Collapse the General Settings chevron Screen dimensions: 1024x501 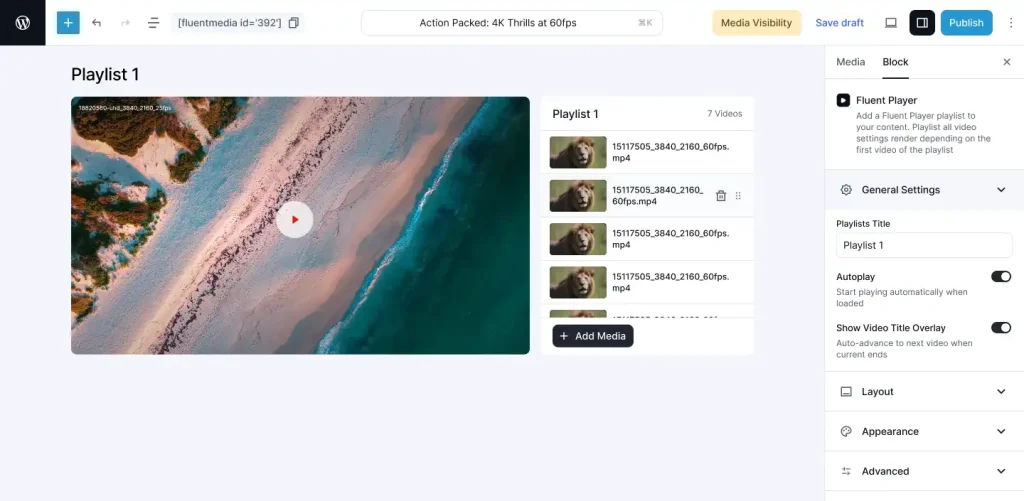pos(1001,190)
